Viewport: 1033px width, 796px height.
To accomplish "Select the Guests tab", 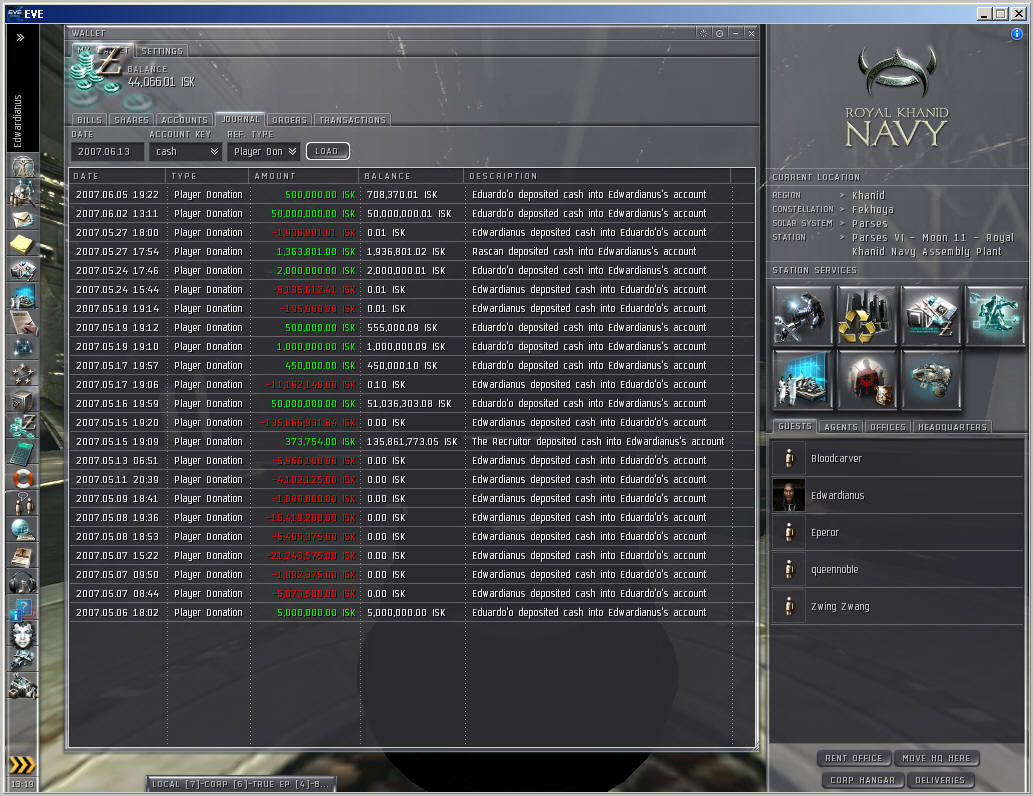I will [795, 426].
